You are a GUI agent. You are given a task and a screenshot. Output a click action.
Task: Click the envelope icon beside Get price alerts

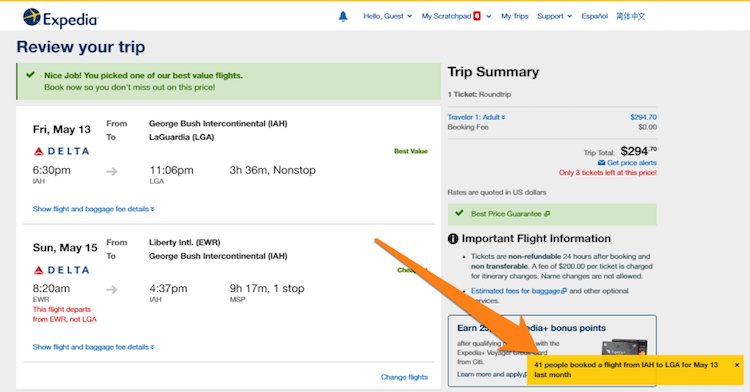pos(601,163)
